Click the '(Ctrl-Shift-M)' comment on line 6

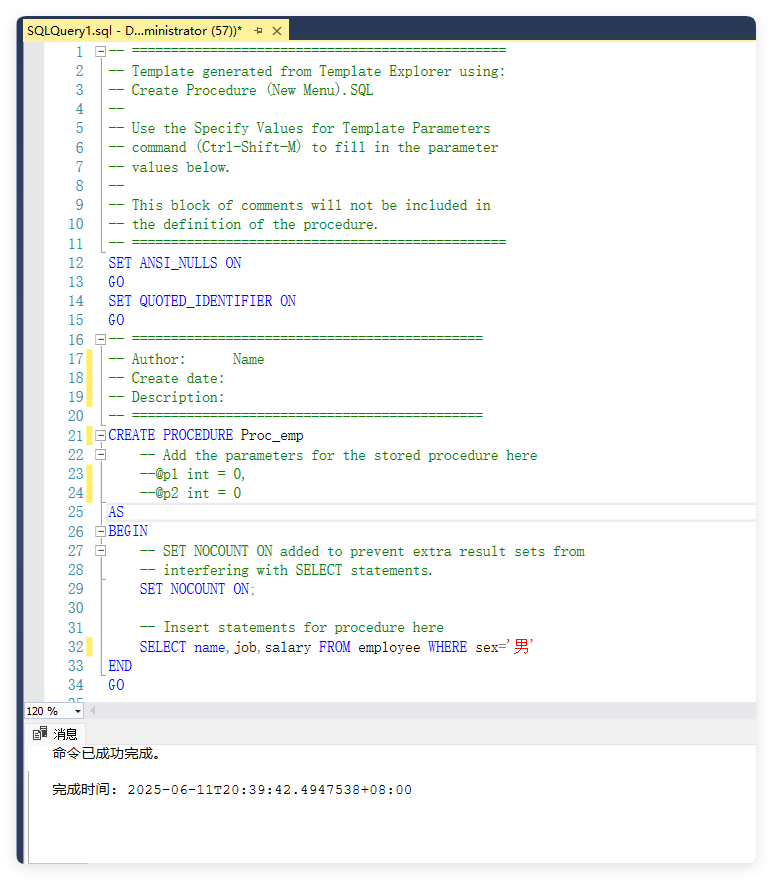click(x=249, y=147)
